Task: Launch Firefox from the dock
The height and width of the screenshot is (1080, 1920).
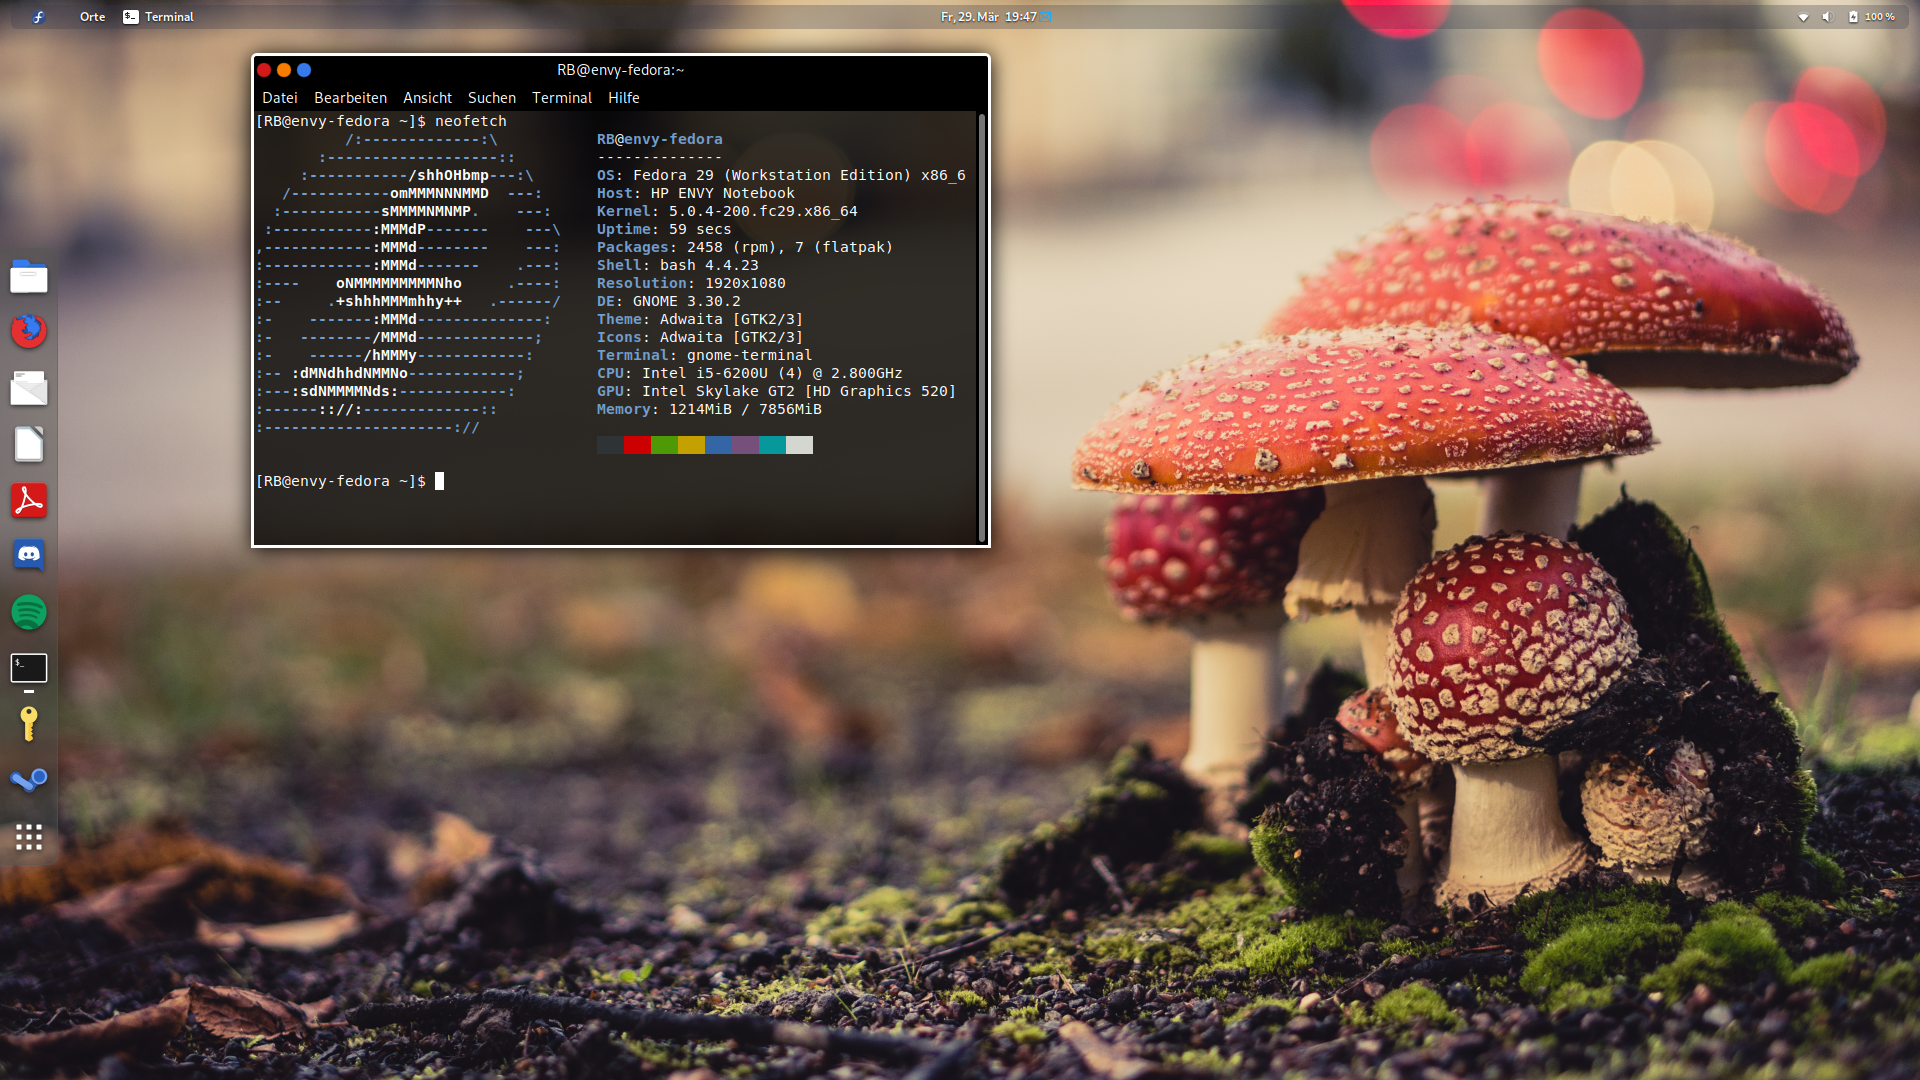Action: [x=29, y=331]
